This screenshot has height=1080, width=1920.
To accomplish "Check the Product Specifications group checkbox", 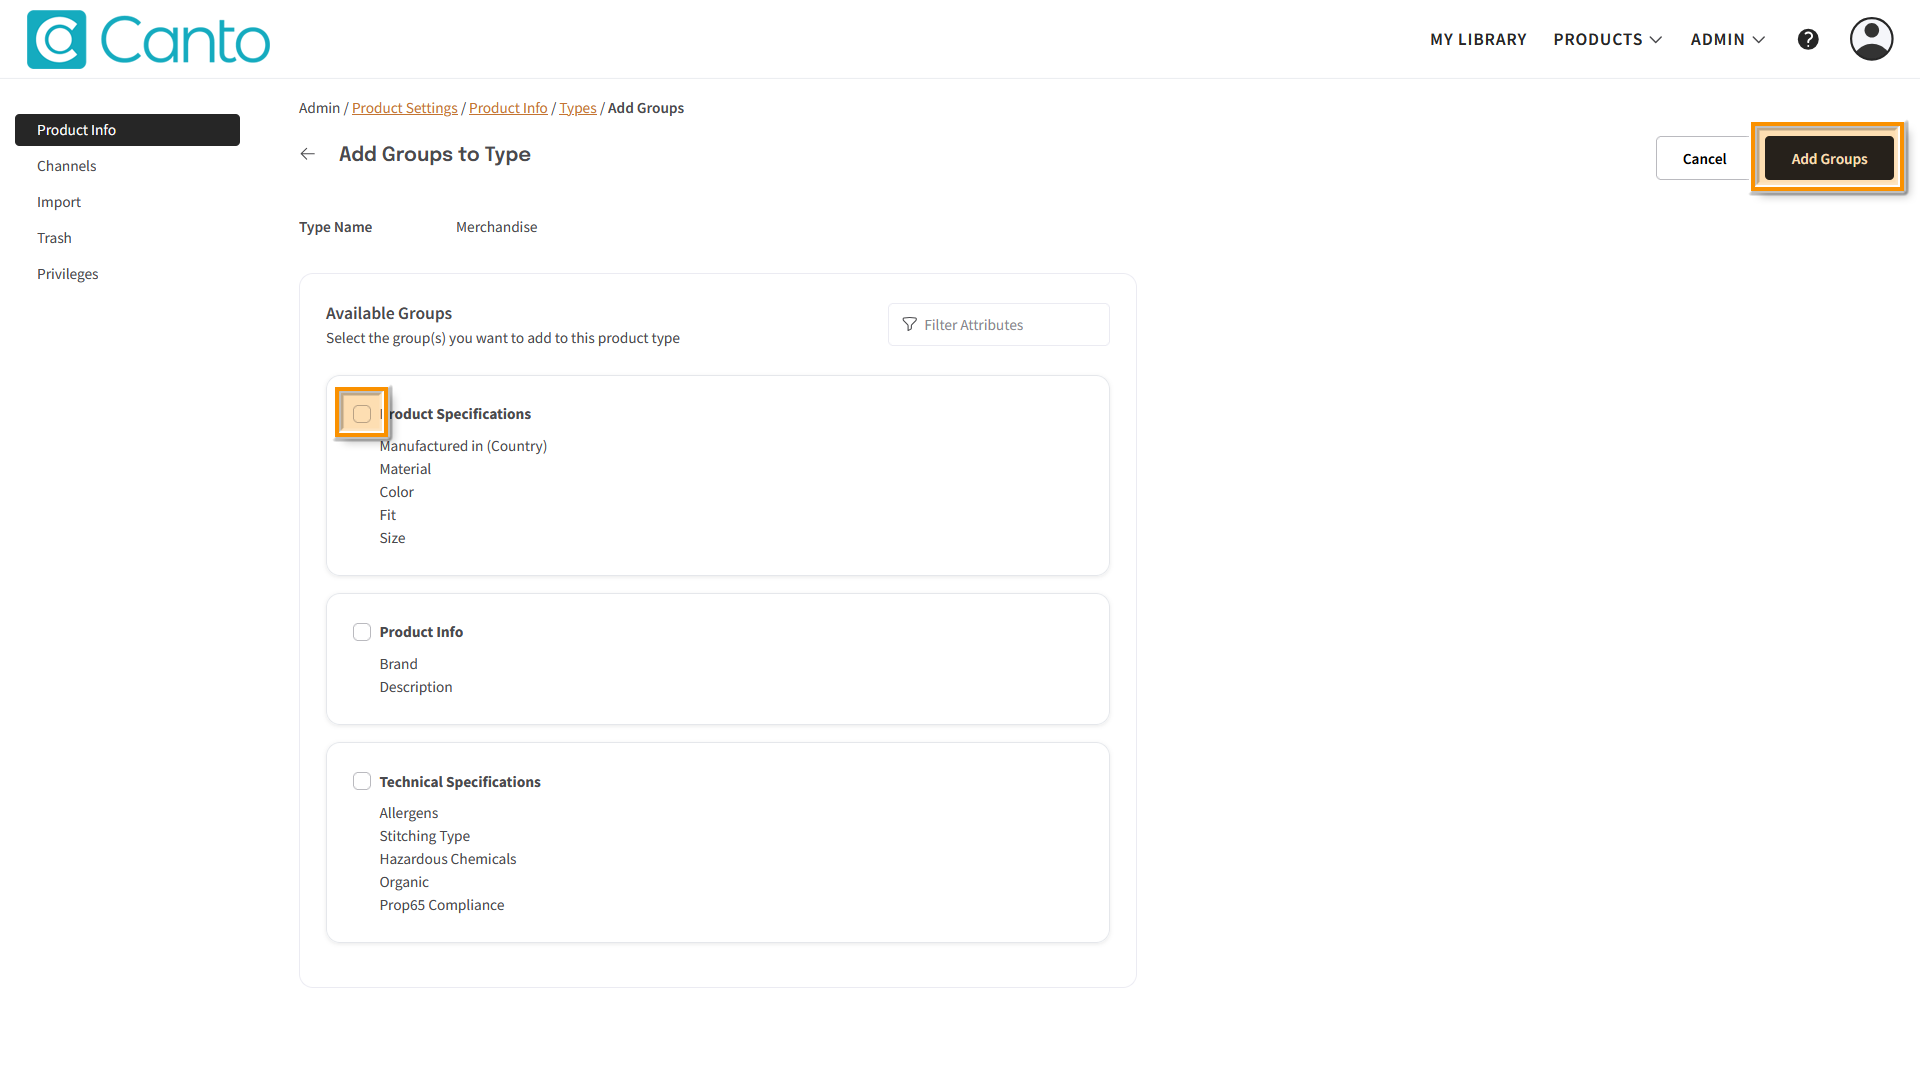I will point(362,414).
